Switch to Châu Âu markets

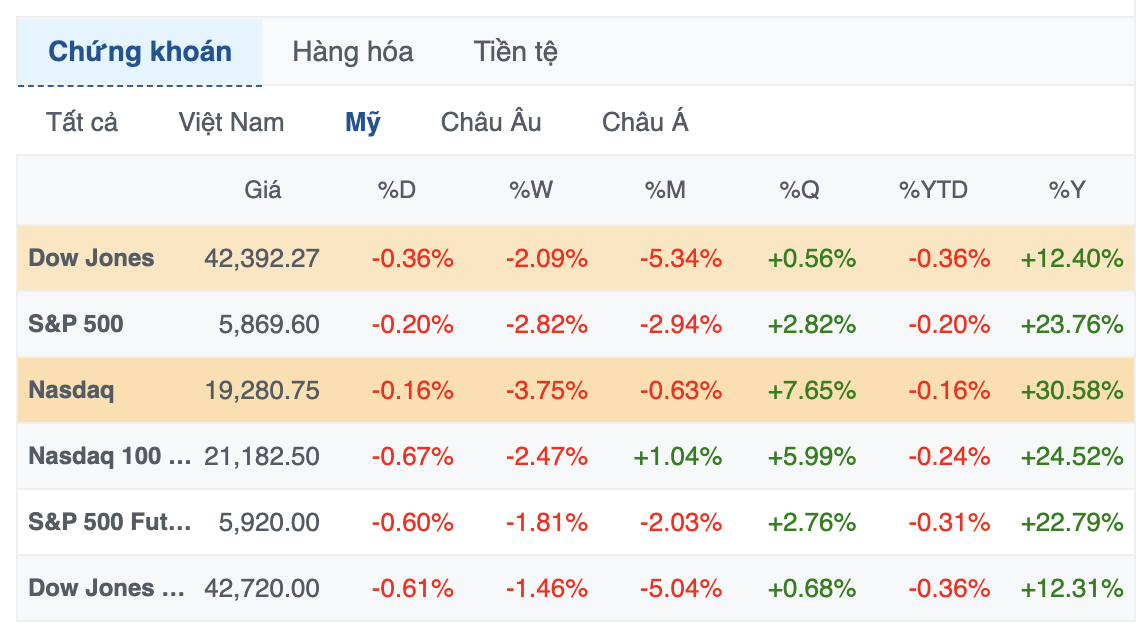(x=491, y=123)
